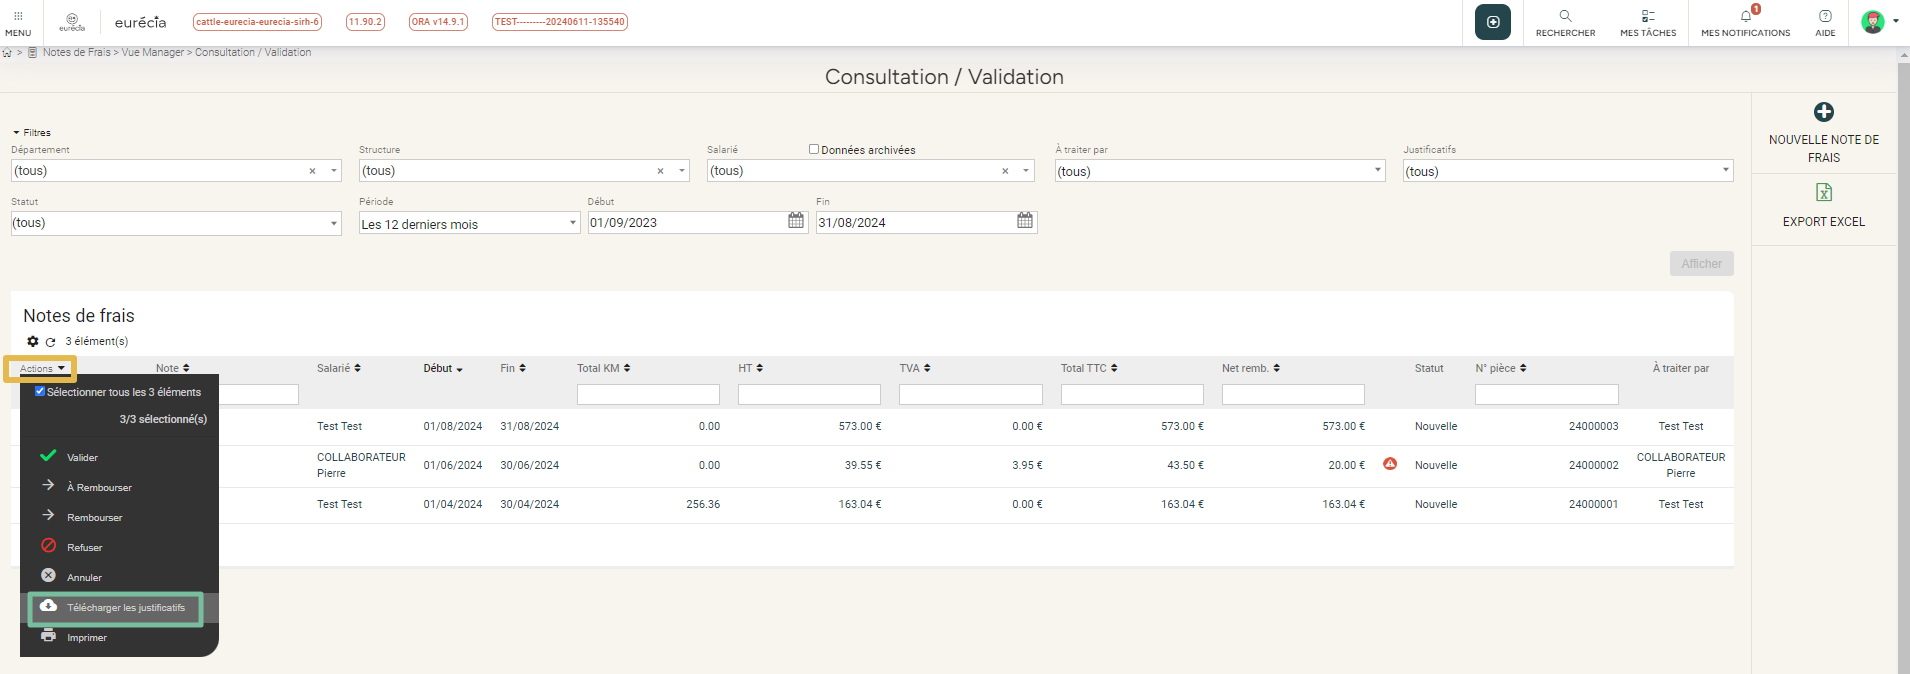1910x674 pixels.
Task: Open the Période dropdown
Action: click(573, 223)
